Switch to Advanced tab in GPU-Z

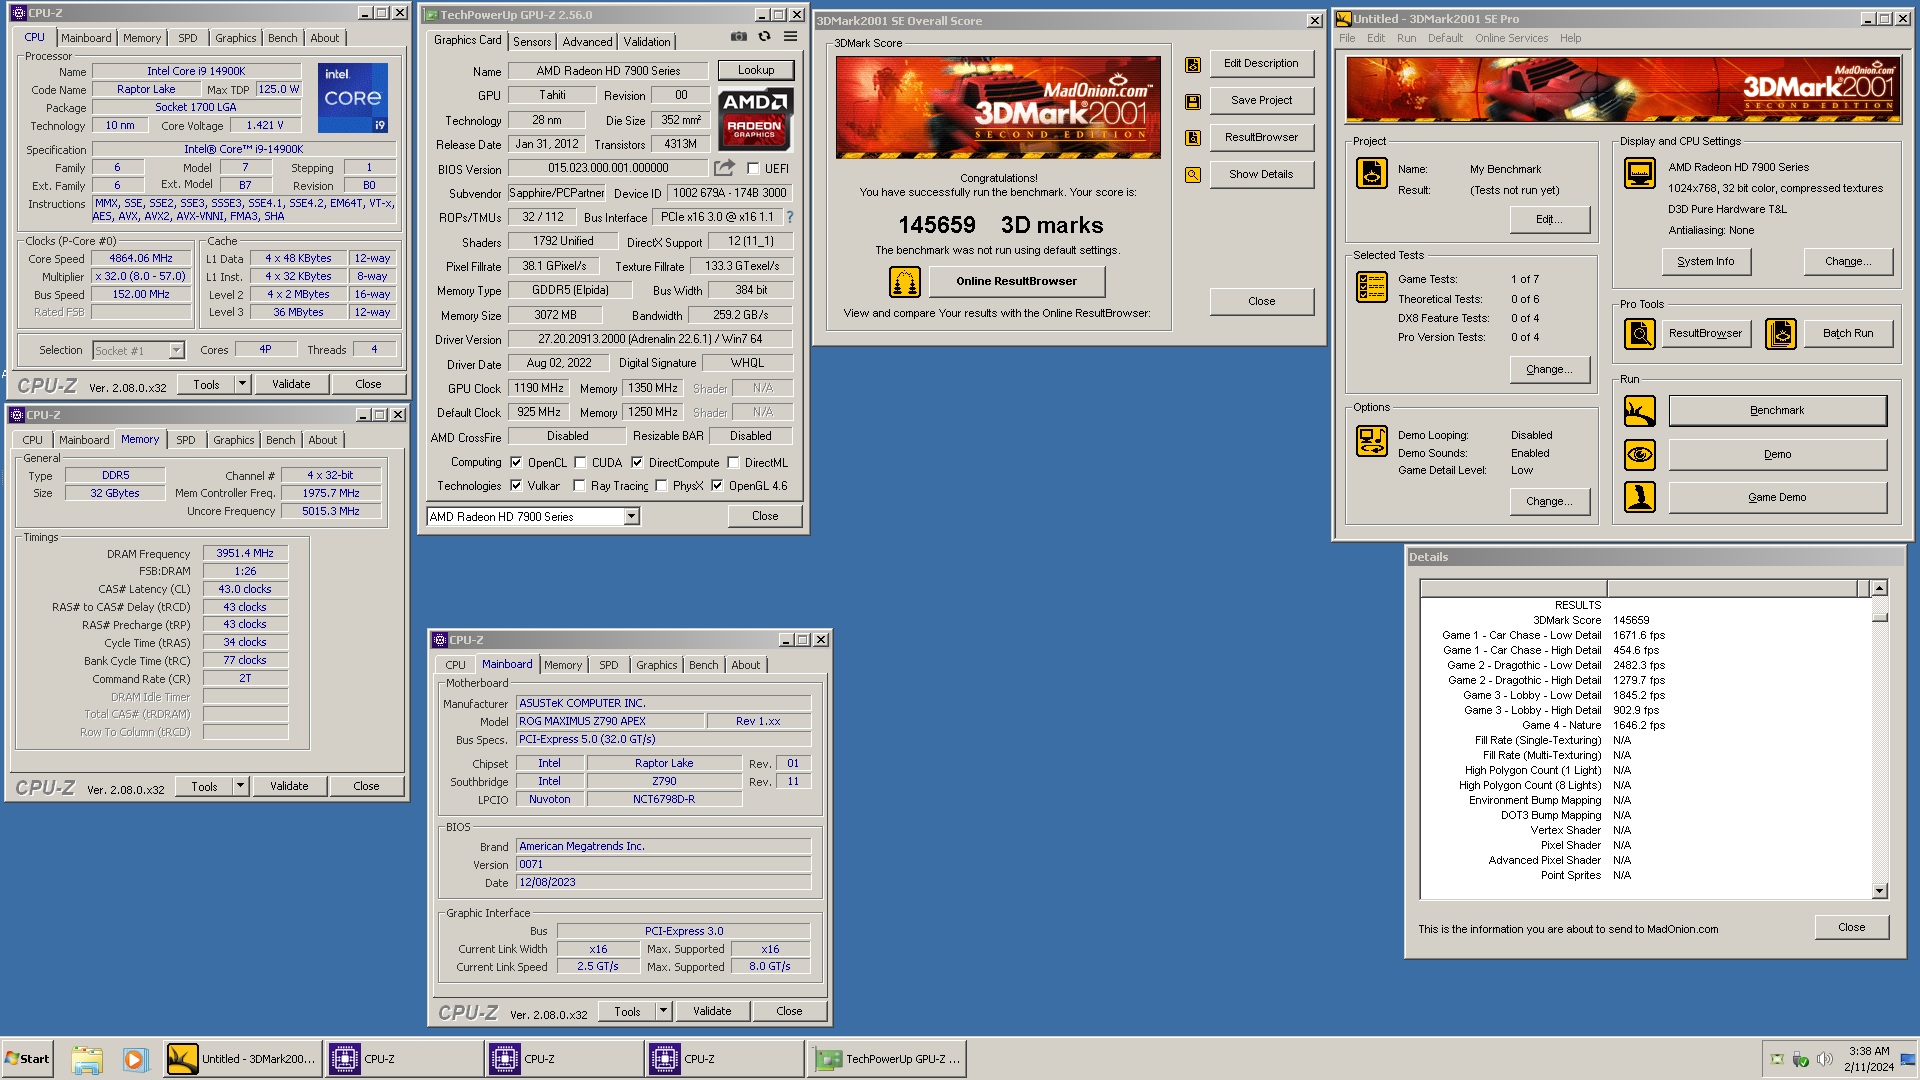click(x=587, y=42)
